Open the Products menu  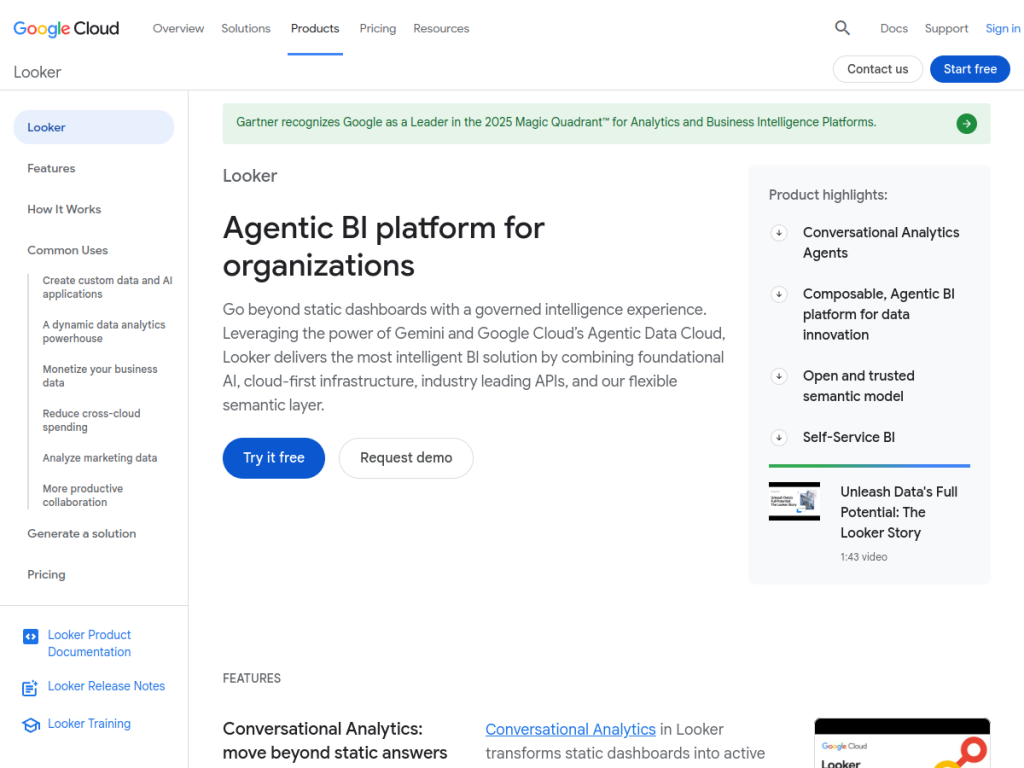click(x=315, y=29)
